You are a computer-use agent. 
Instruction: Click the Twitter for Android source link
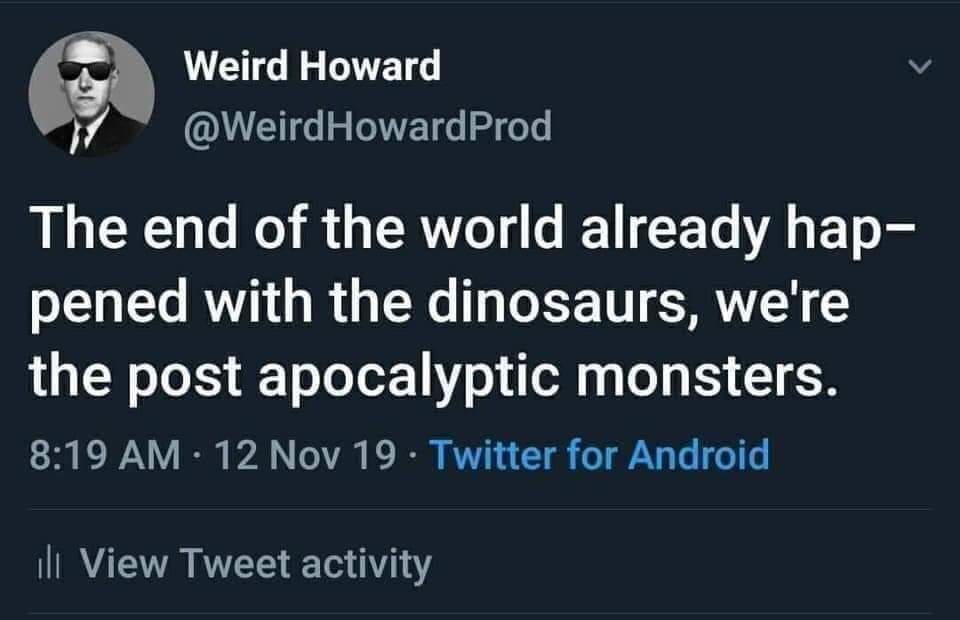[599, 455]
